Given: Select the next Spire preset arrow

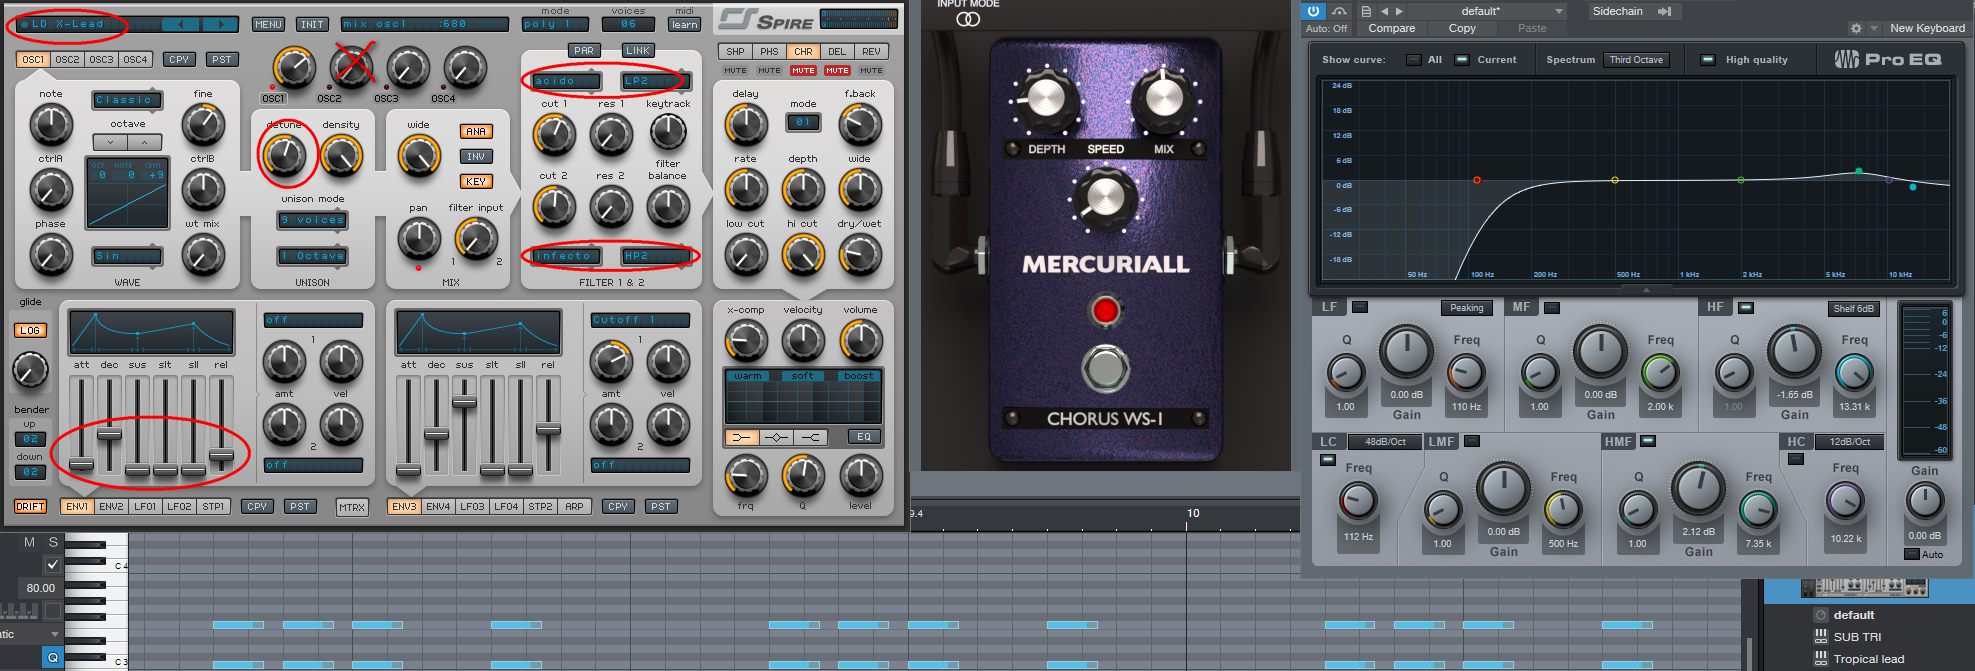Looking at the screenshot, I should (x=220, y=24).
